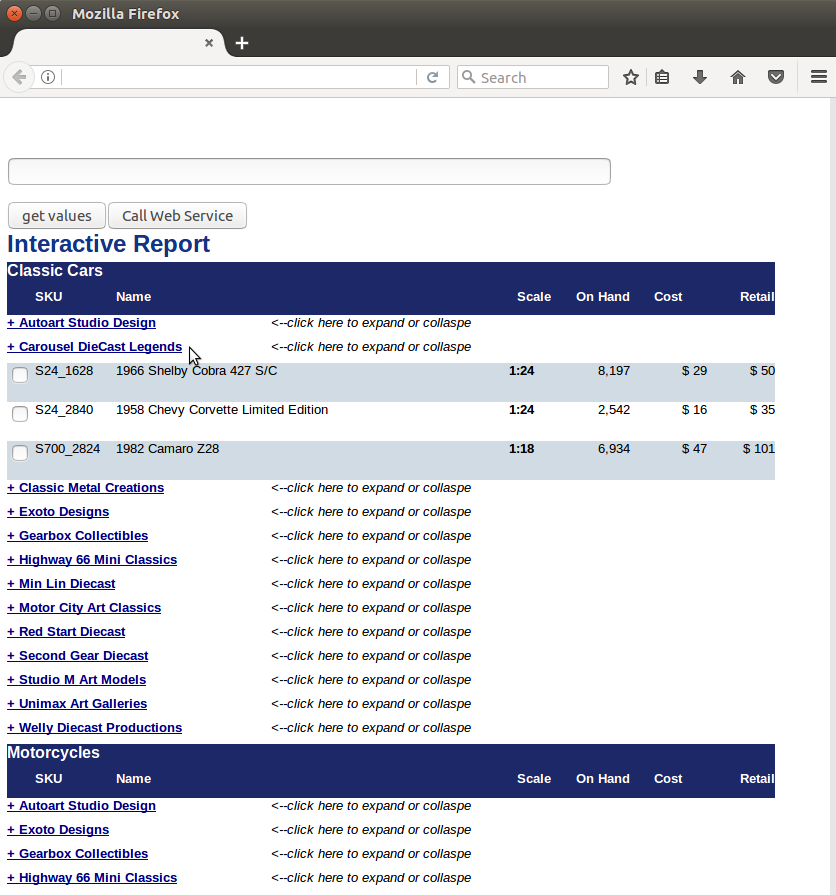
Task: Go back using the browser back arrow
Action: [x=19, y=77]
